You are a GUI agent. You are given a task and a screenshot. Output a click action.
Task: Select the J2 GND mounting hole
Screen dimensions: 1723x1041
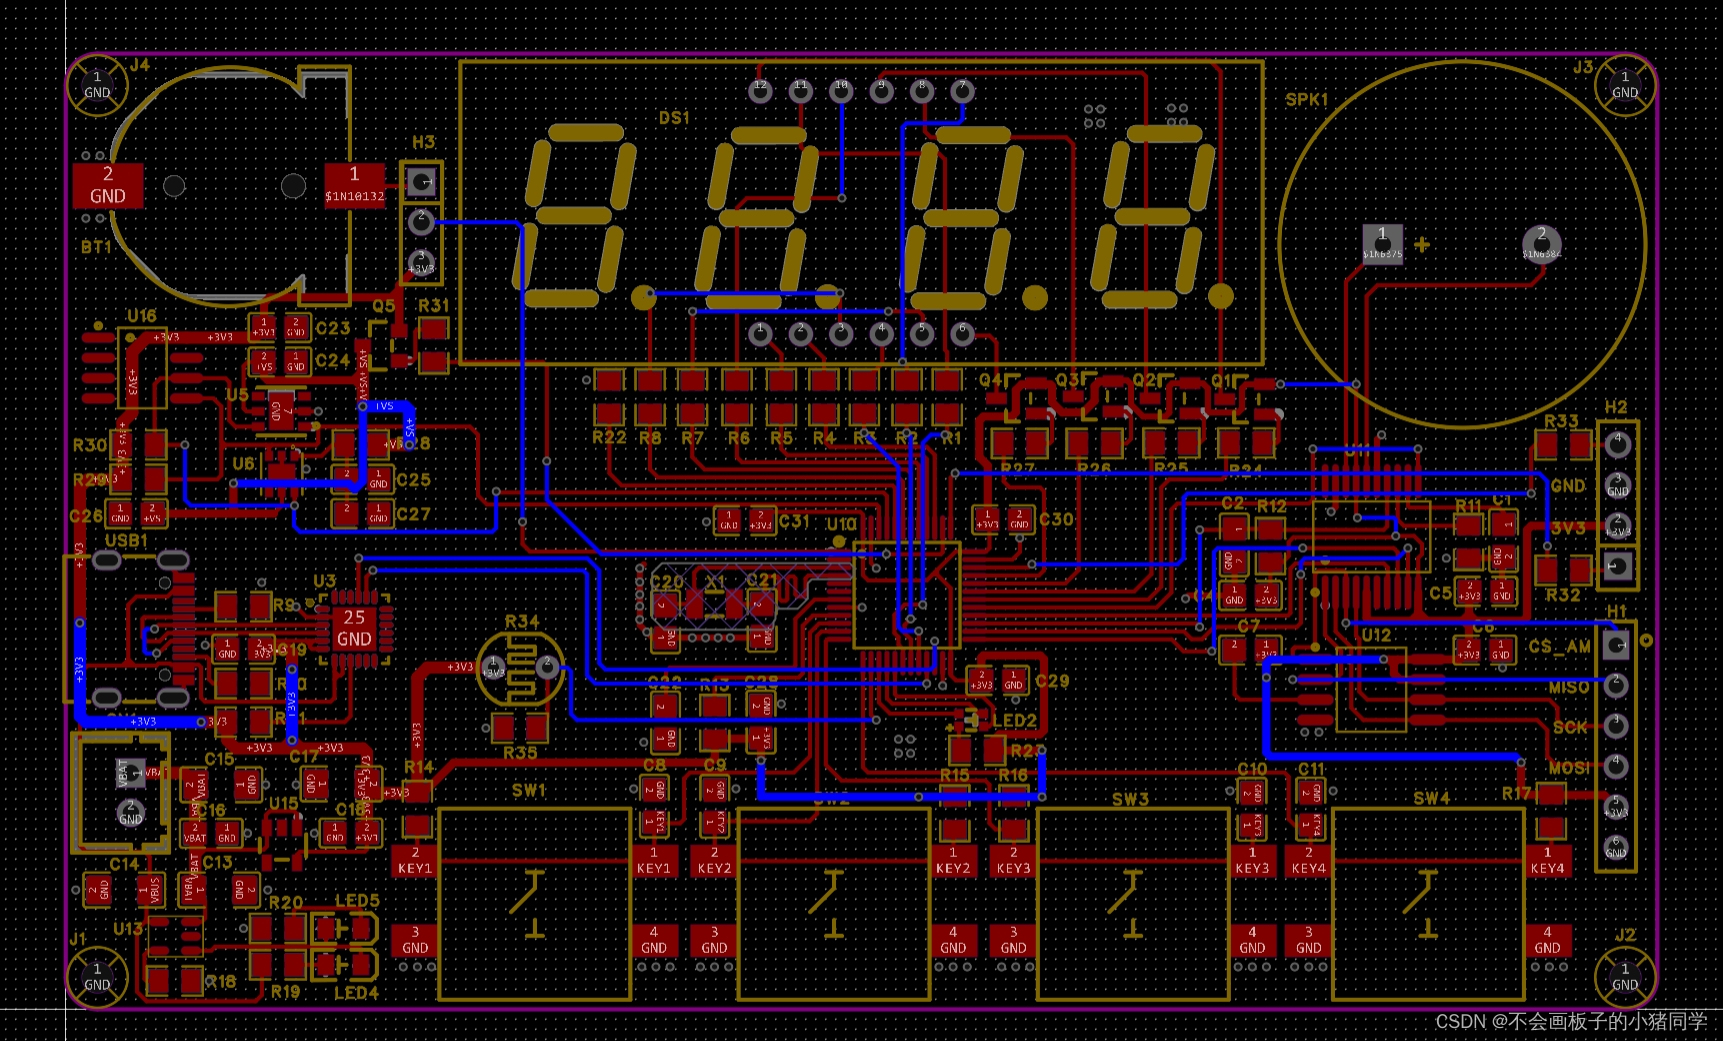(1624, 977)
